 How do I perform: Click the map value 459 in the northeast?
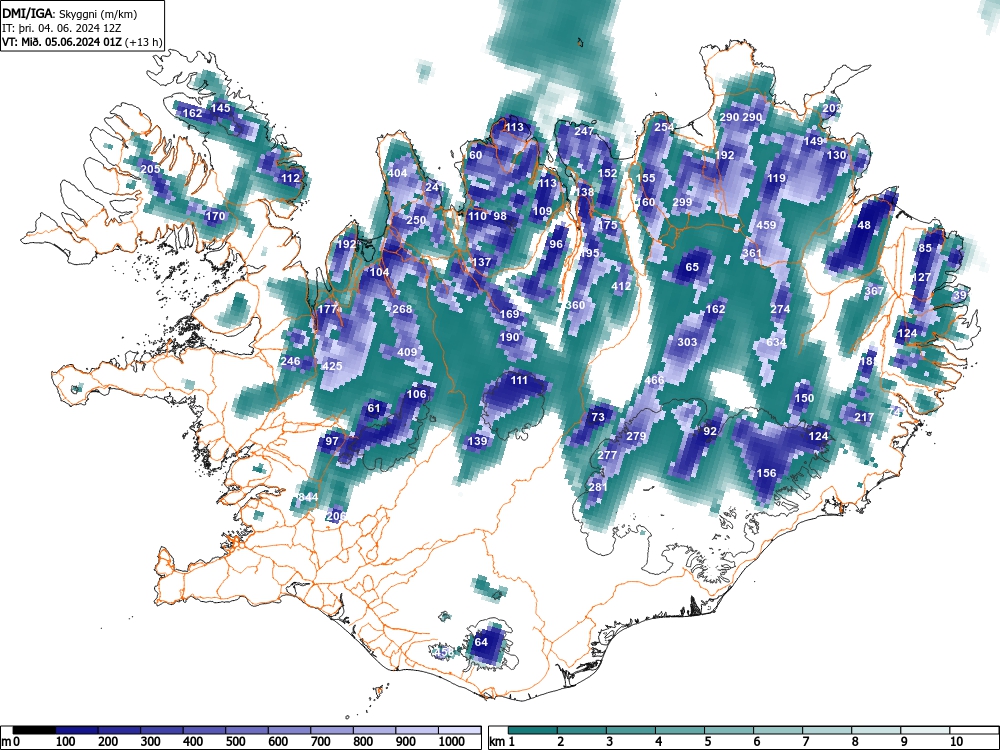point(766,225)
